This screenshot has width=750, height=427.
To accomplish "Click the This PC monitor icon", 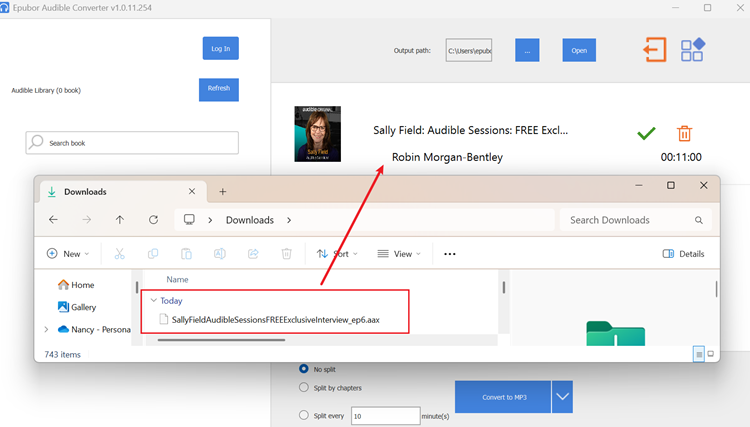I will [189, 219].
